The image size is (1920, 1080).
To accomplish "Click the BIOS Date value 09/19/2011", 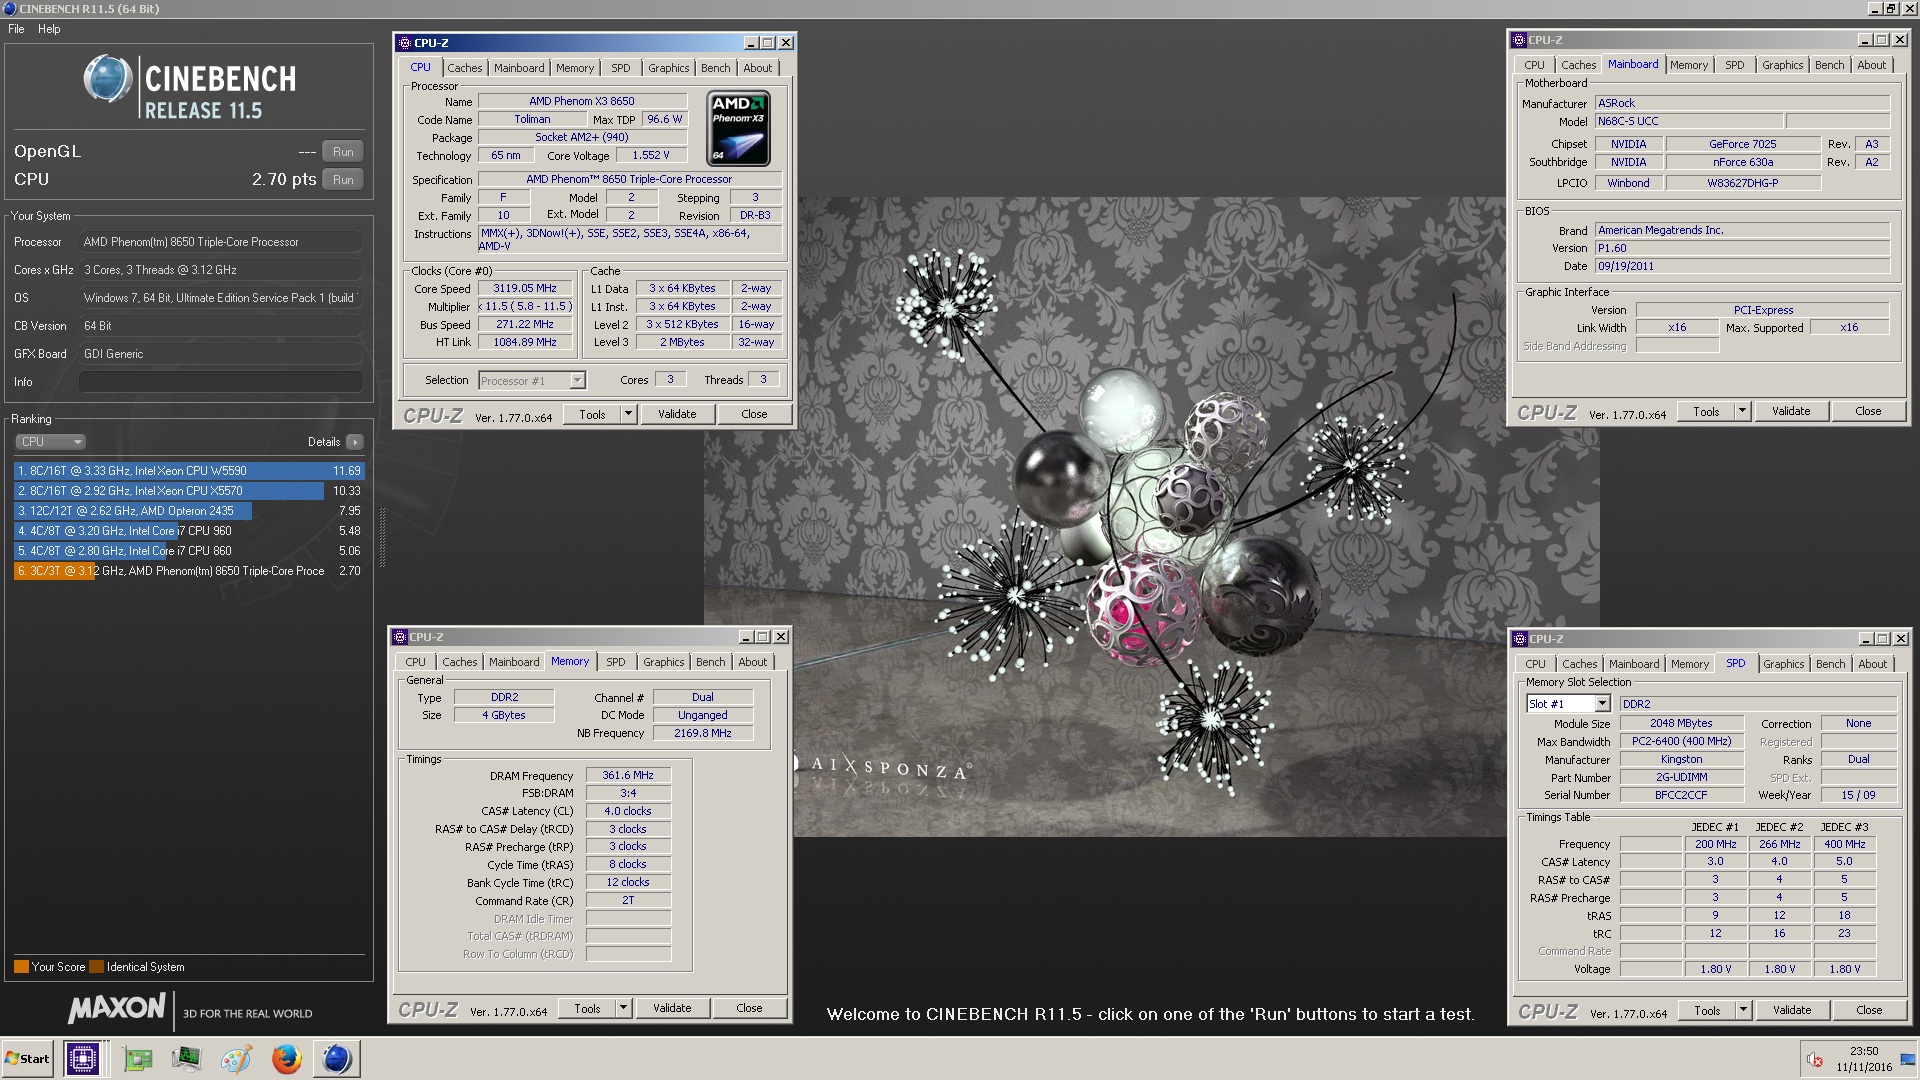I will 1742,266.
